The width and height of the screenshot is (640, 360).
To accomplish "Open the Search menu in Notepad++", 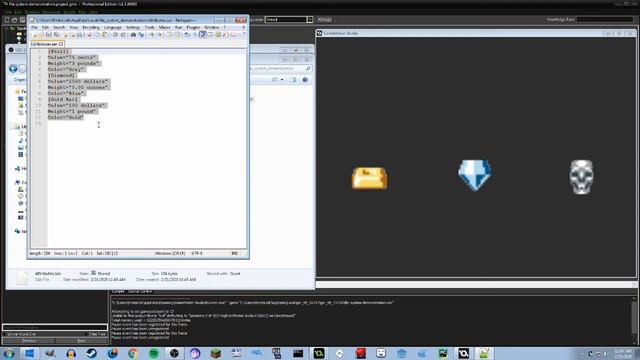I will [59, 27].
